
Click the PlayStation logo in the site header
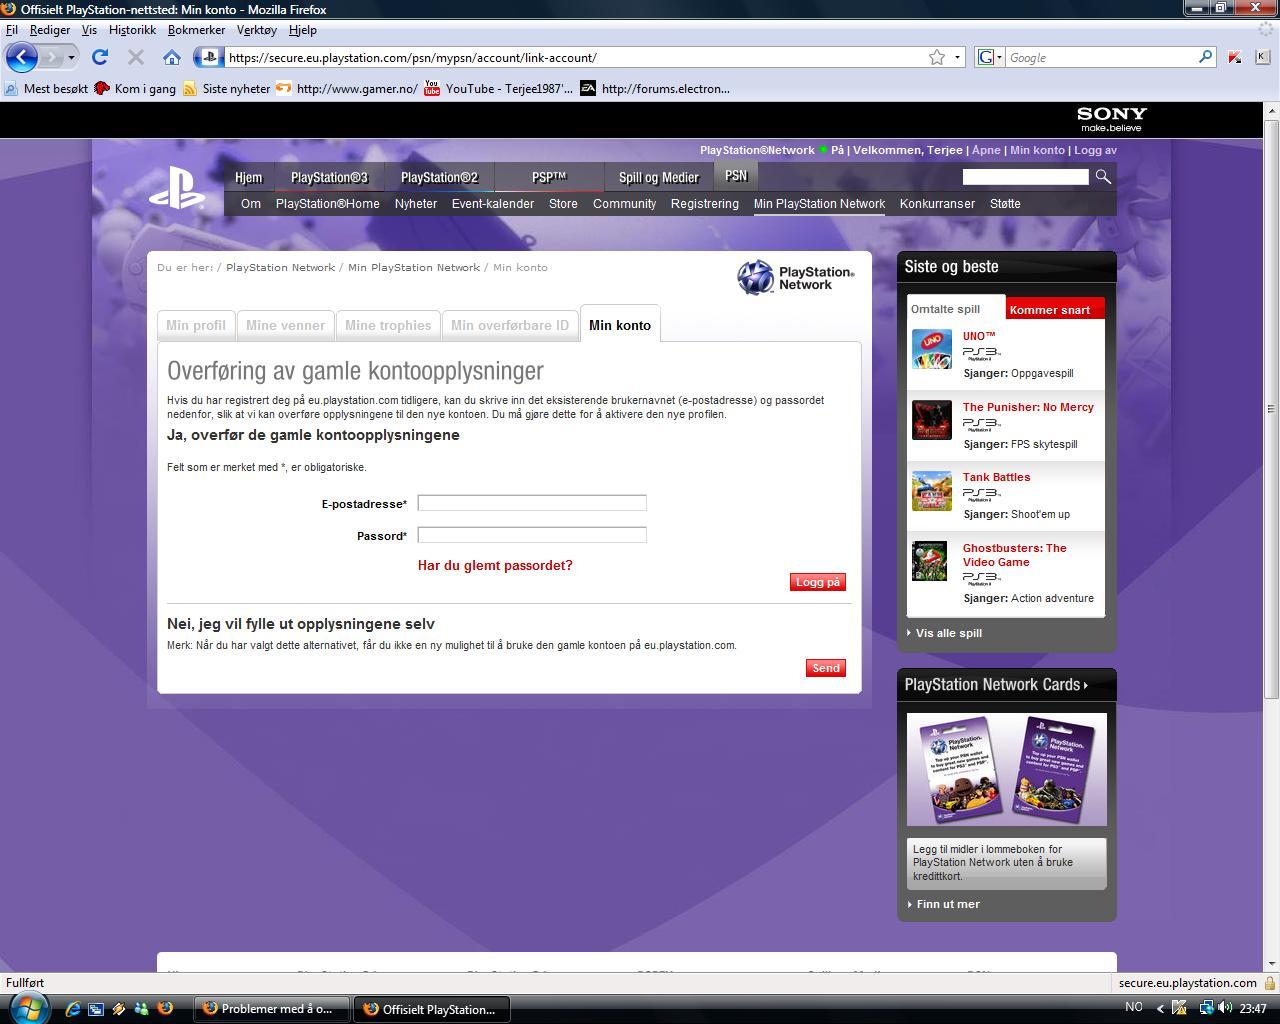click(178, 187)
